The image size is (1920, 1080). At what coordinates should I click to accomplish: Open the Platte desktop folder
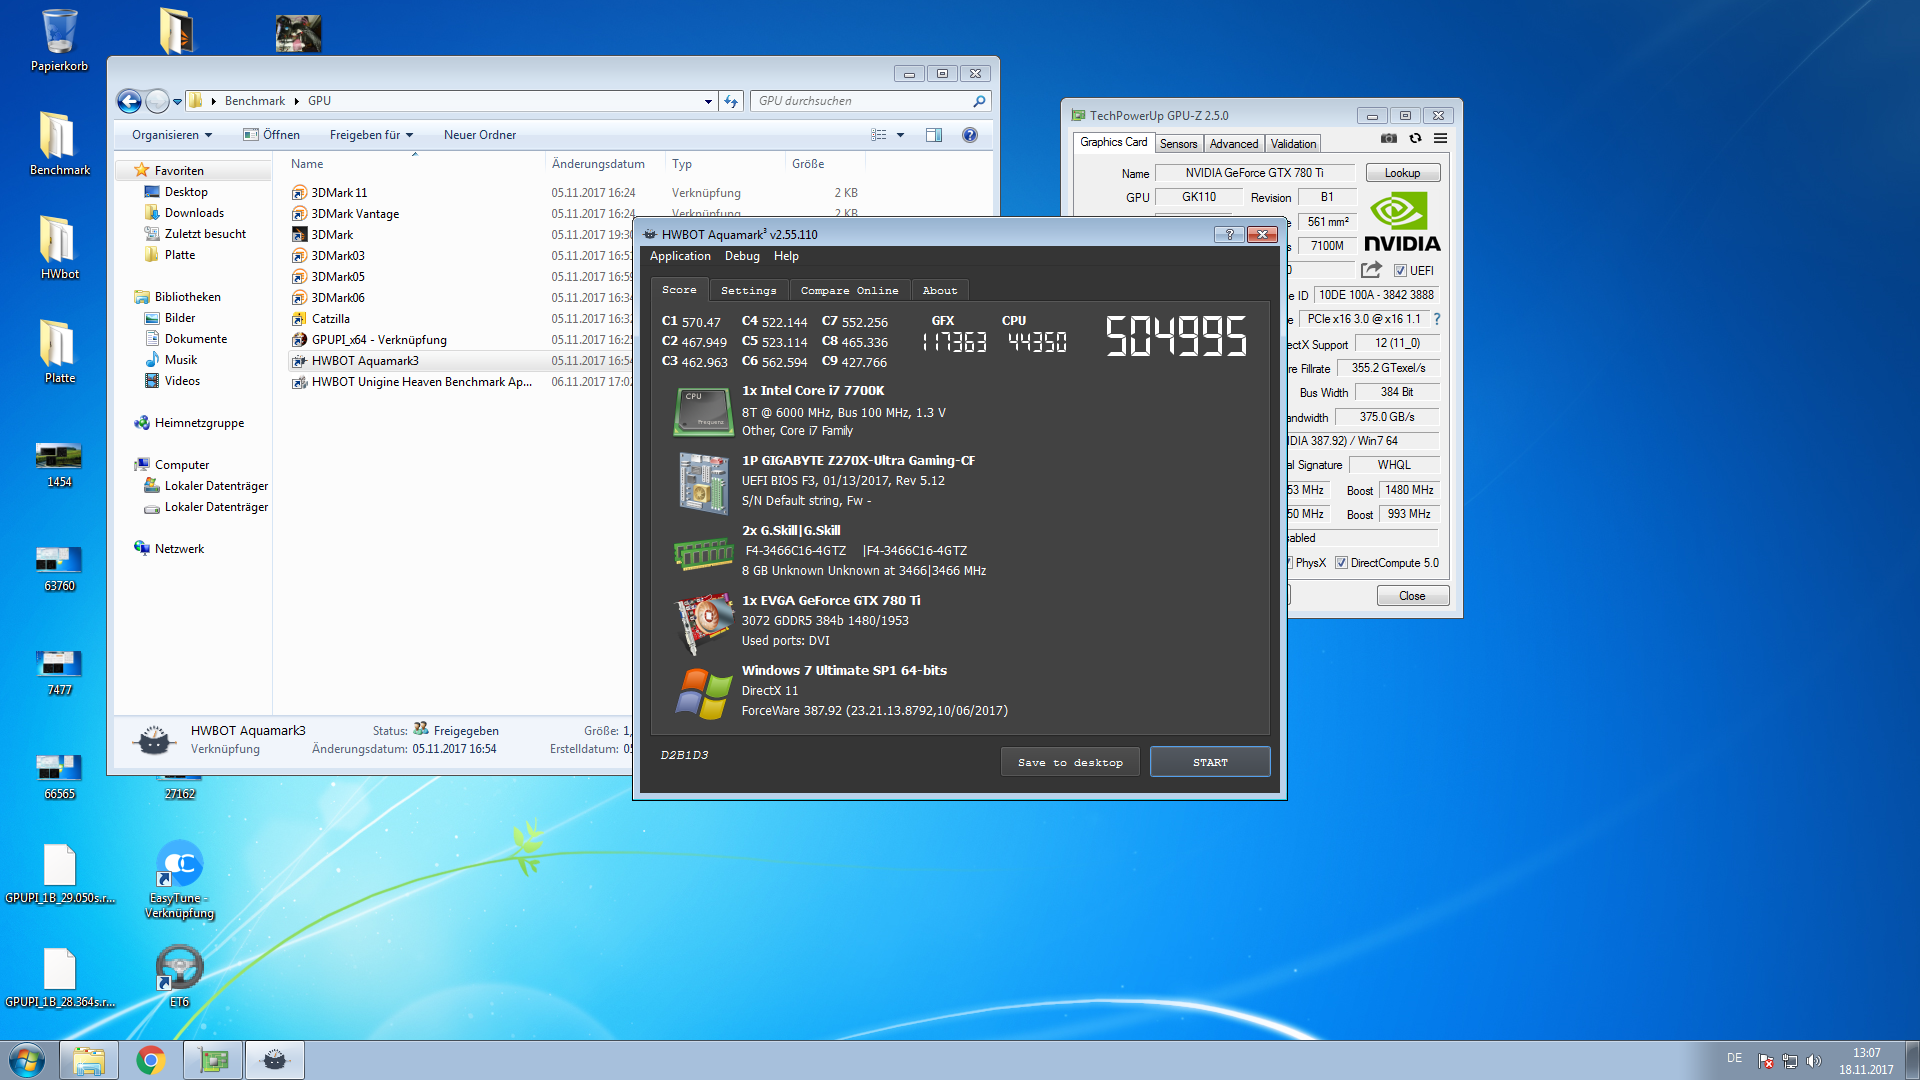coord(59,351)
